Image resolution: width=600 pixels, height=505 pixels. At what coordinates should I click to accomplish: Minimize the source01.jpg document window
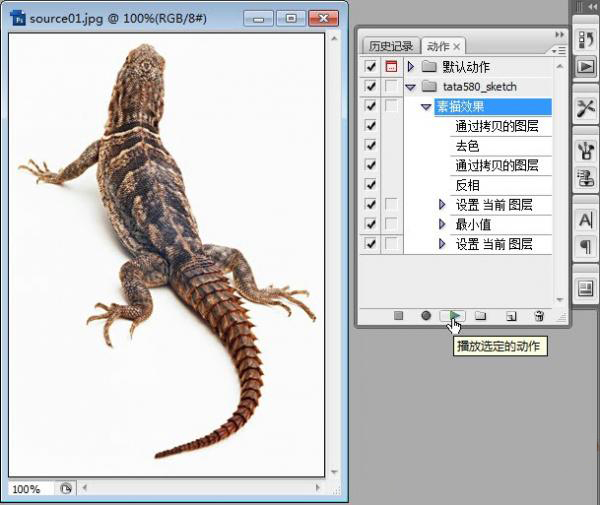tap(259, 18)
